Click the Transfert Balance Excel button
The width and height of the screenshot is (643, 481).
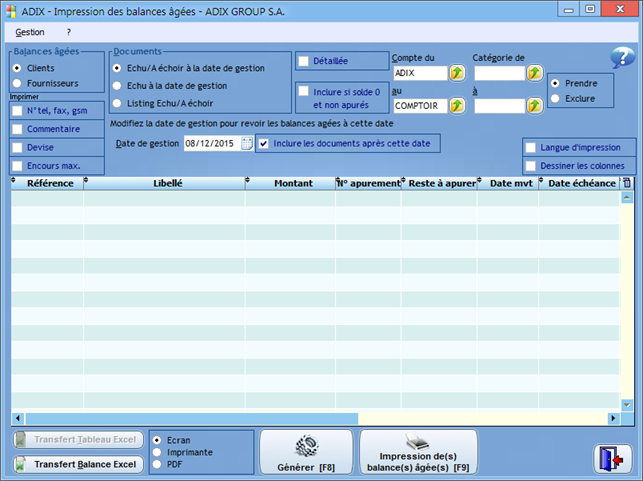tap(76, 464)
